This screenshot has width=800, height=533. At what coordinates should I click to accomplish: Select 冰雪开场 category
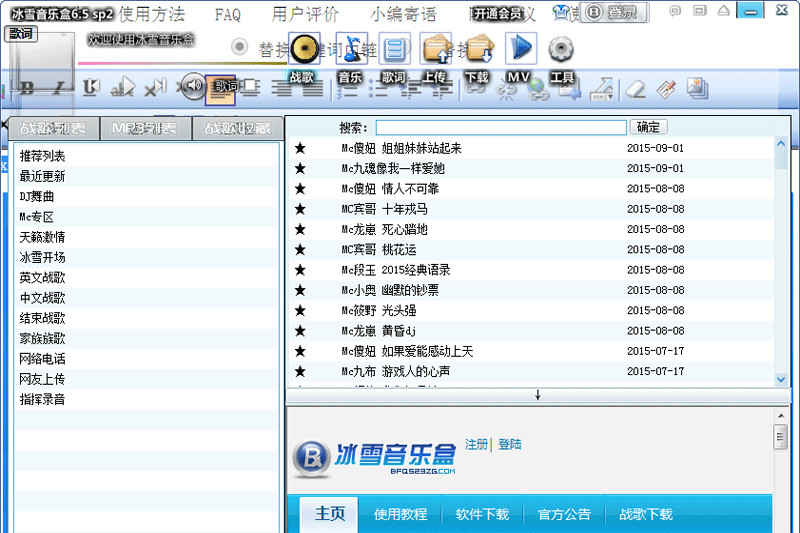(42, 257)
